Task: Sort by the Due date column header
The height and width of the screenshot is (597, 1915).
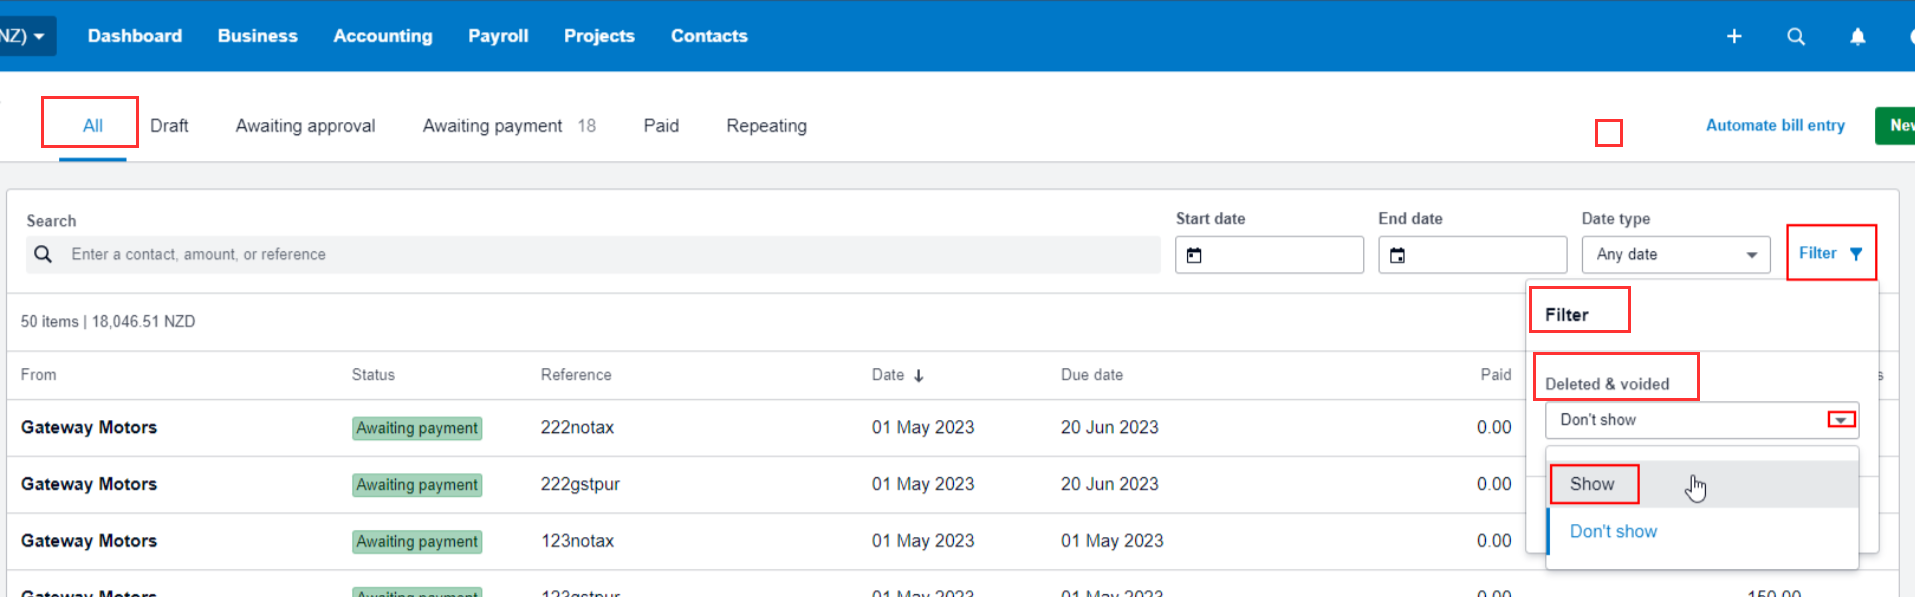Action: tap(1092, 375)
